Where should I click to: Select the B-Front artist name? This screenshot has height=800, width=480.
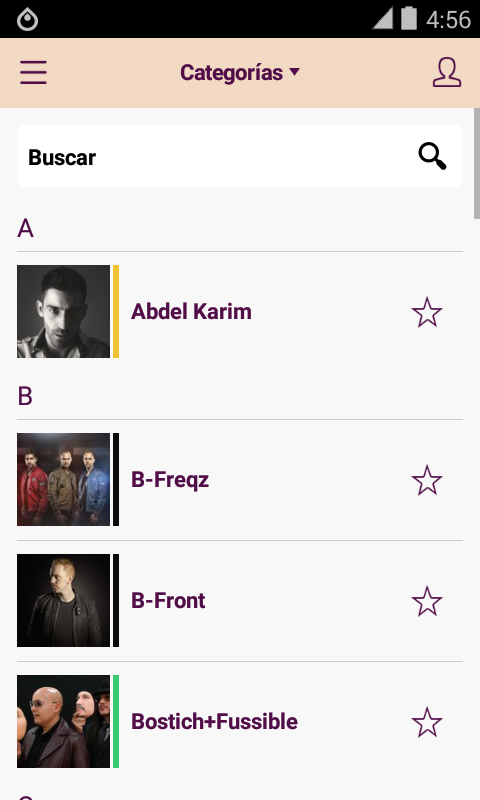168,601
